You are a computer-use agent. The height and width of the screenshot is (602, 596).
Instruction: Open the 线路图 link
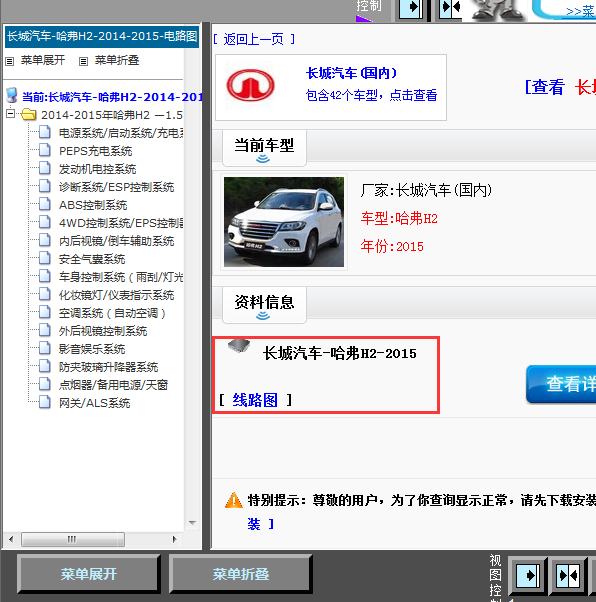[x=255, y=400]
